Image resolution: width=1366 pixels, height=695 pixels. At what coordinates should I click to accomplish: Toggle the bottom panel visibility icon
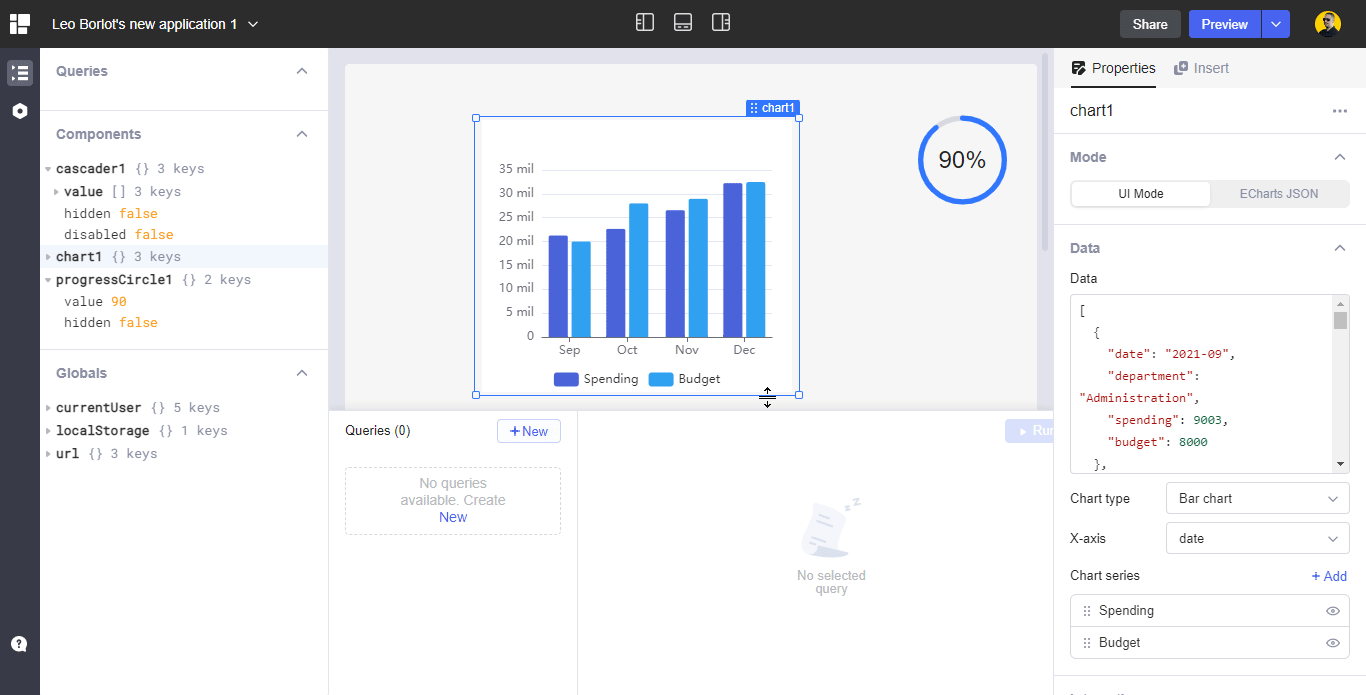pyautogui.click(x=683, y=21)
